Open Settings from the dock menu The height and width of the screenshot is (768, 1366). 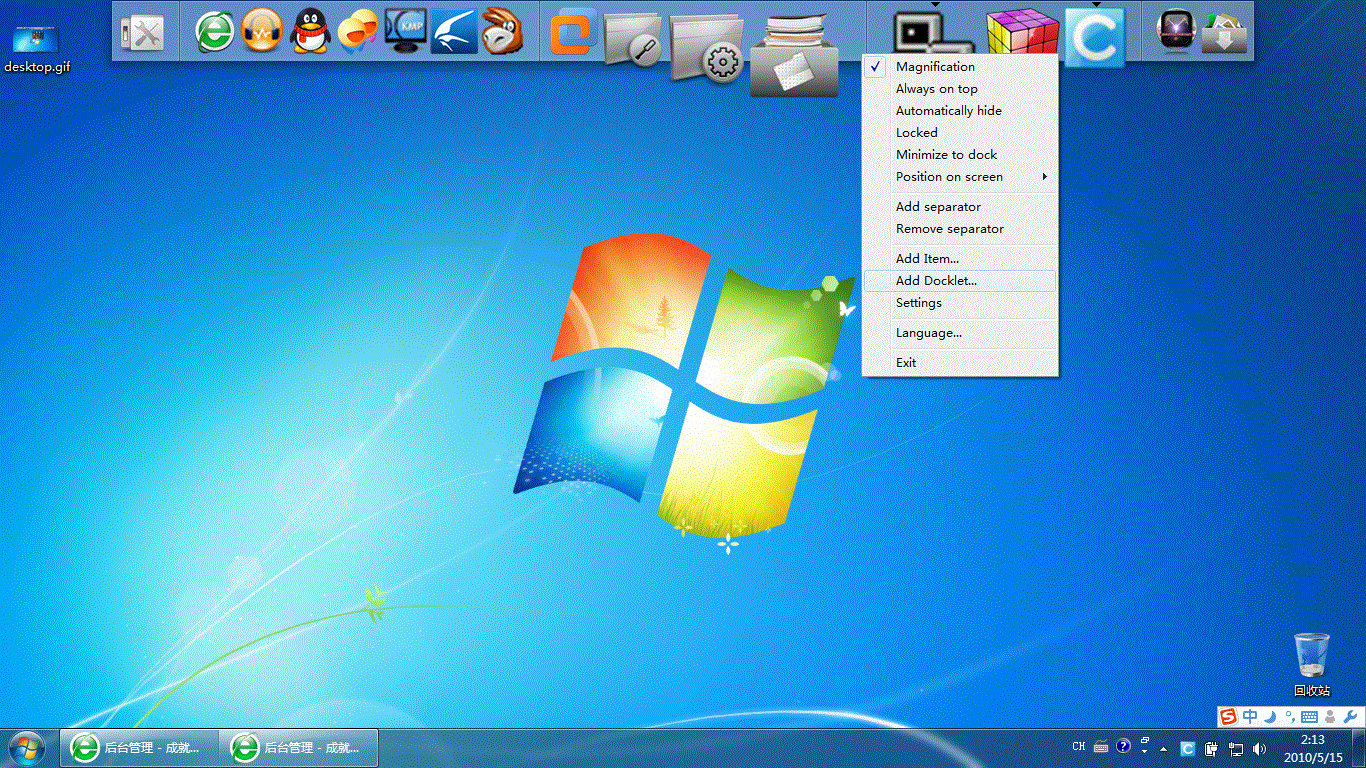(x=960, y=303)
